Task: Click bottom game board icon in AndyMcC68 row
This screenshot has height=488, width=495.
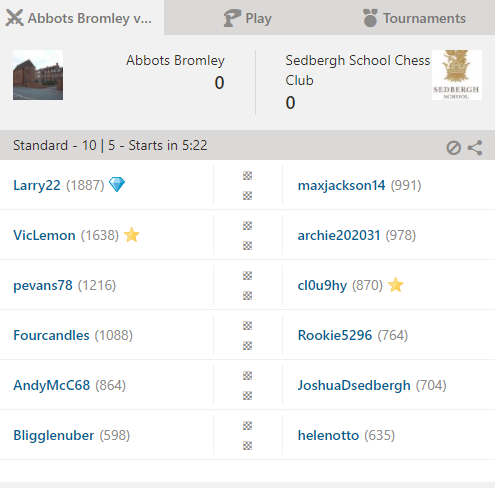Action: point(247,396)
